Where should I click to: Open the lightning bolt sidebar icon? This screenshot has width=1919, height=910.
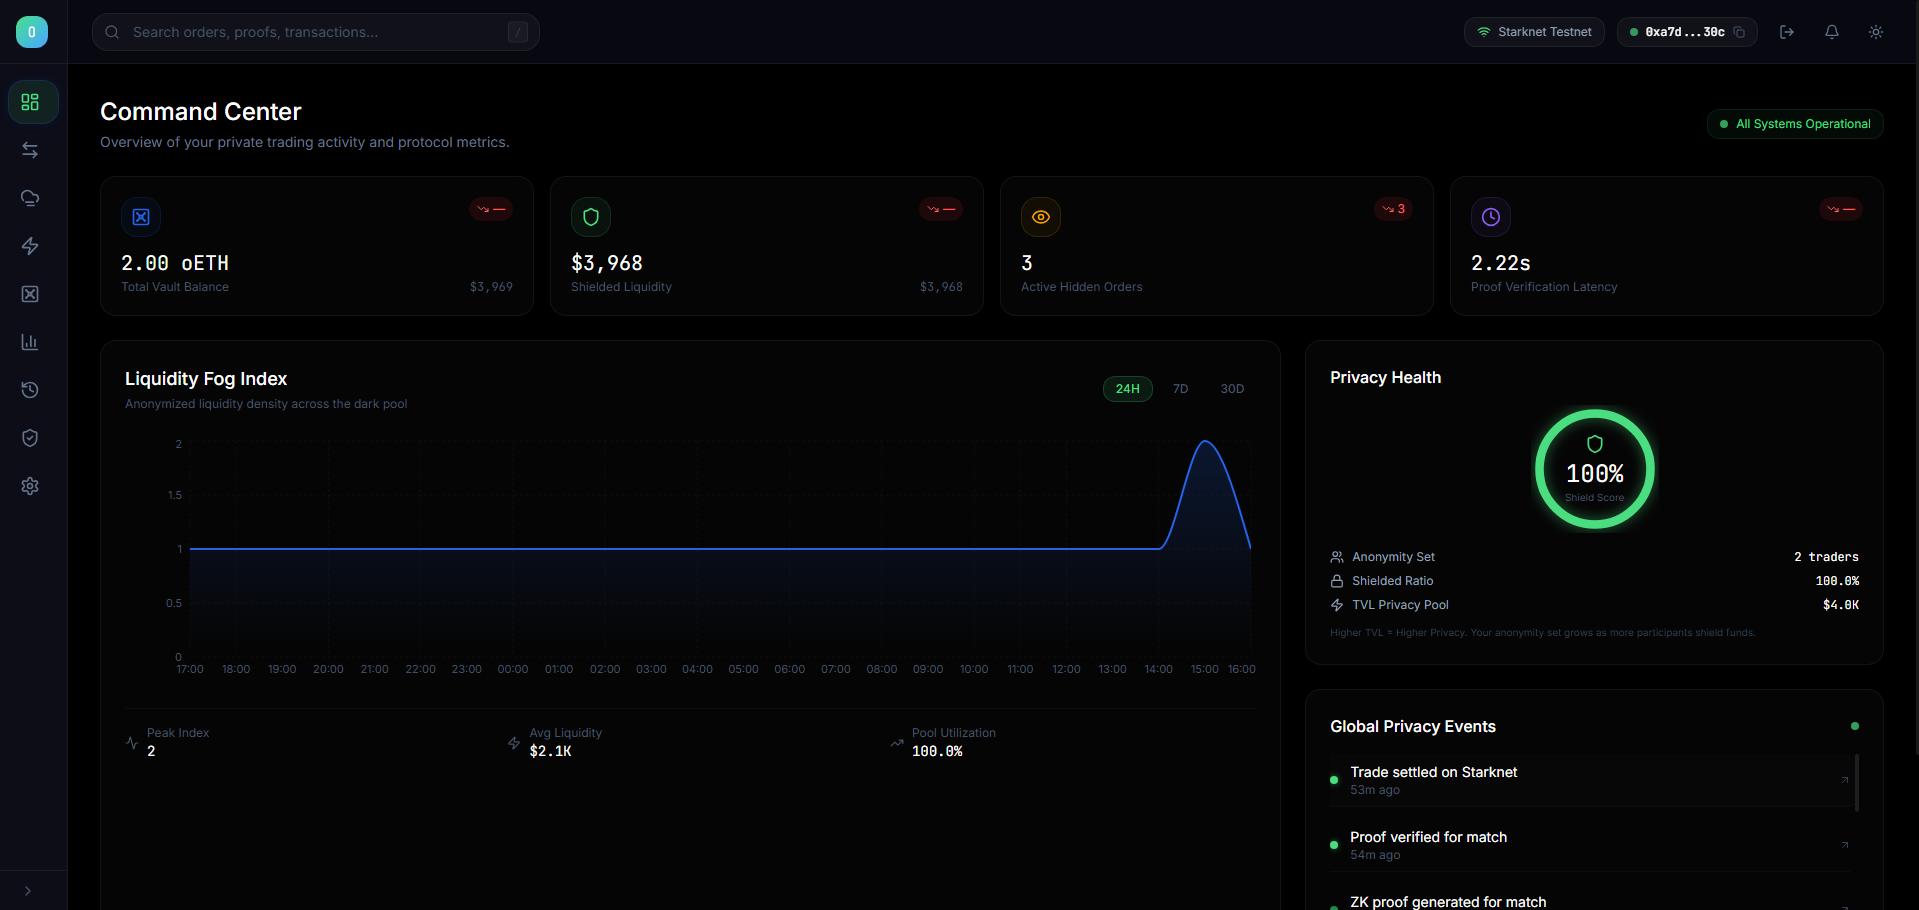[x=30, y=246]
